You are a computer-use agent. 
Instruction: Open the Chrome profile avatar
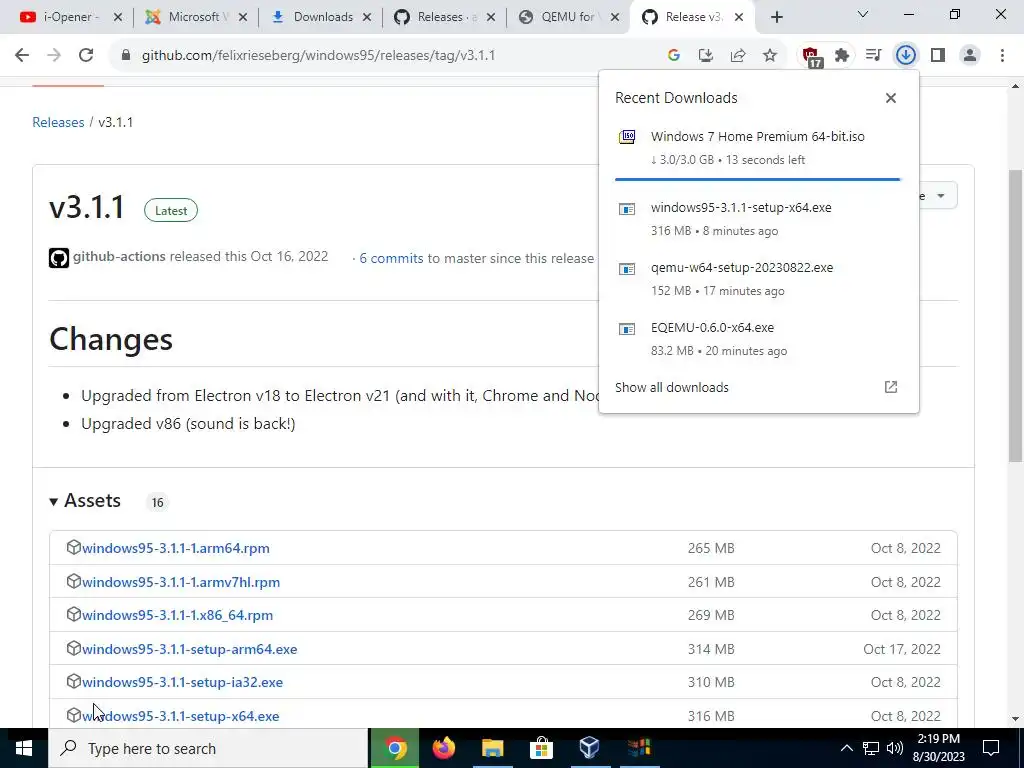click(970, 56)
